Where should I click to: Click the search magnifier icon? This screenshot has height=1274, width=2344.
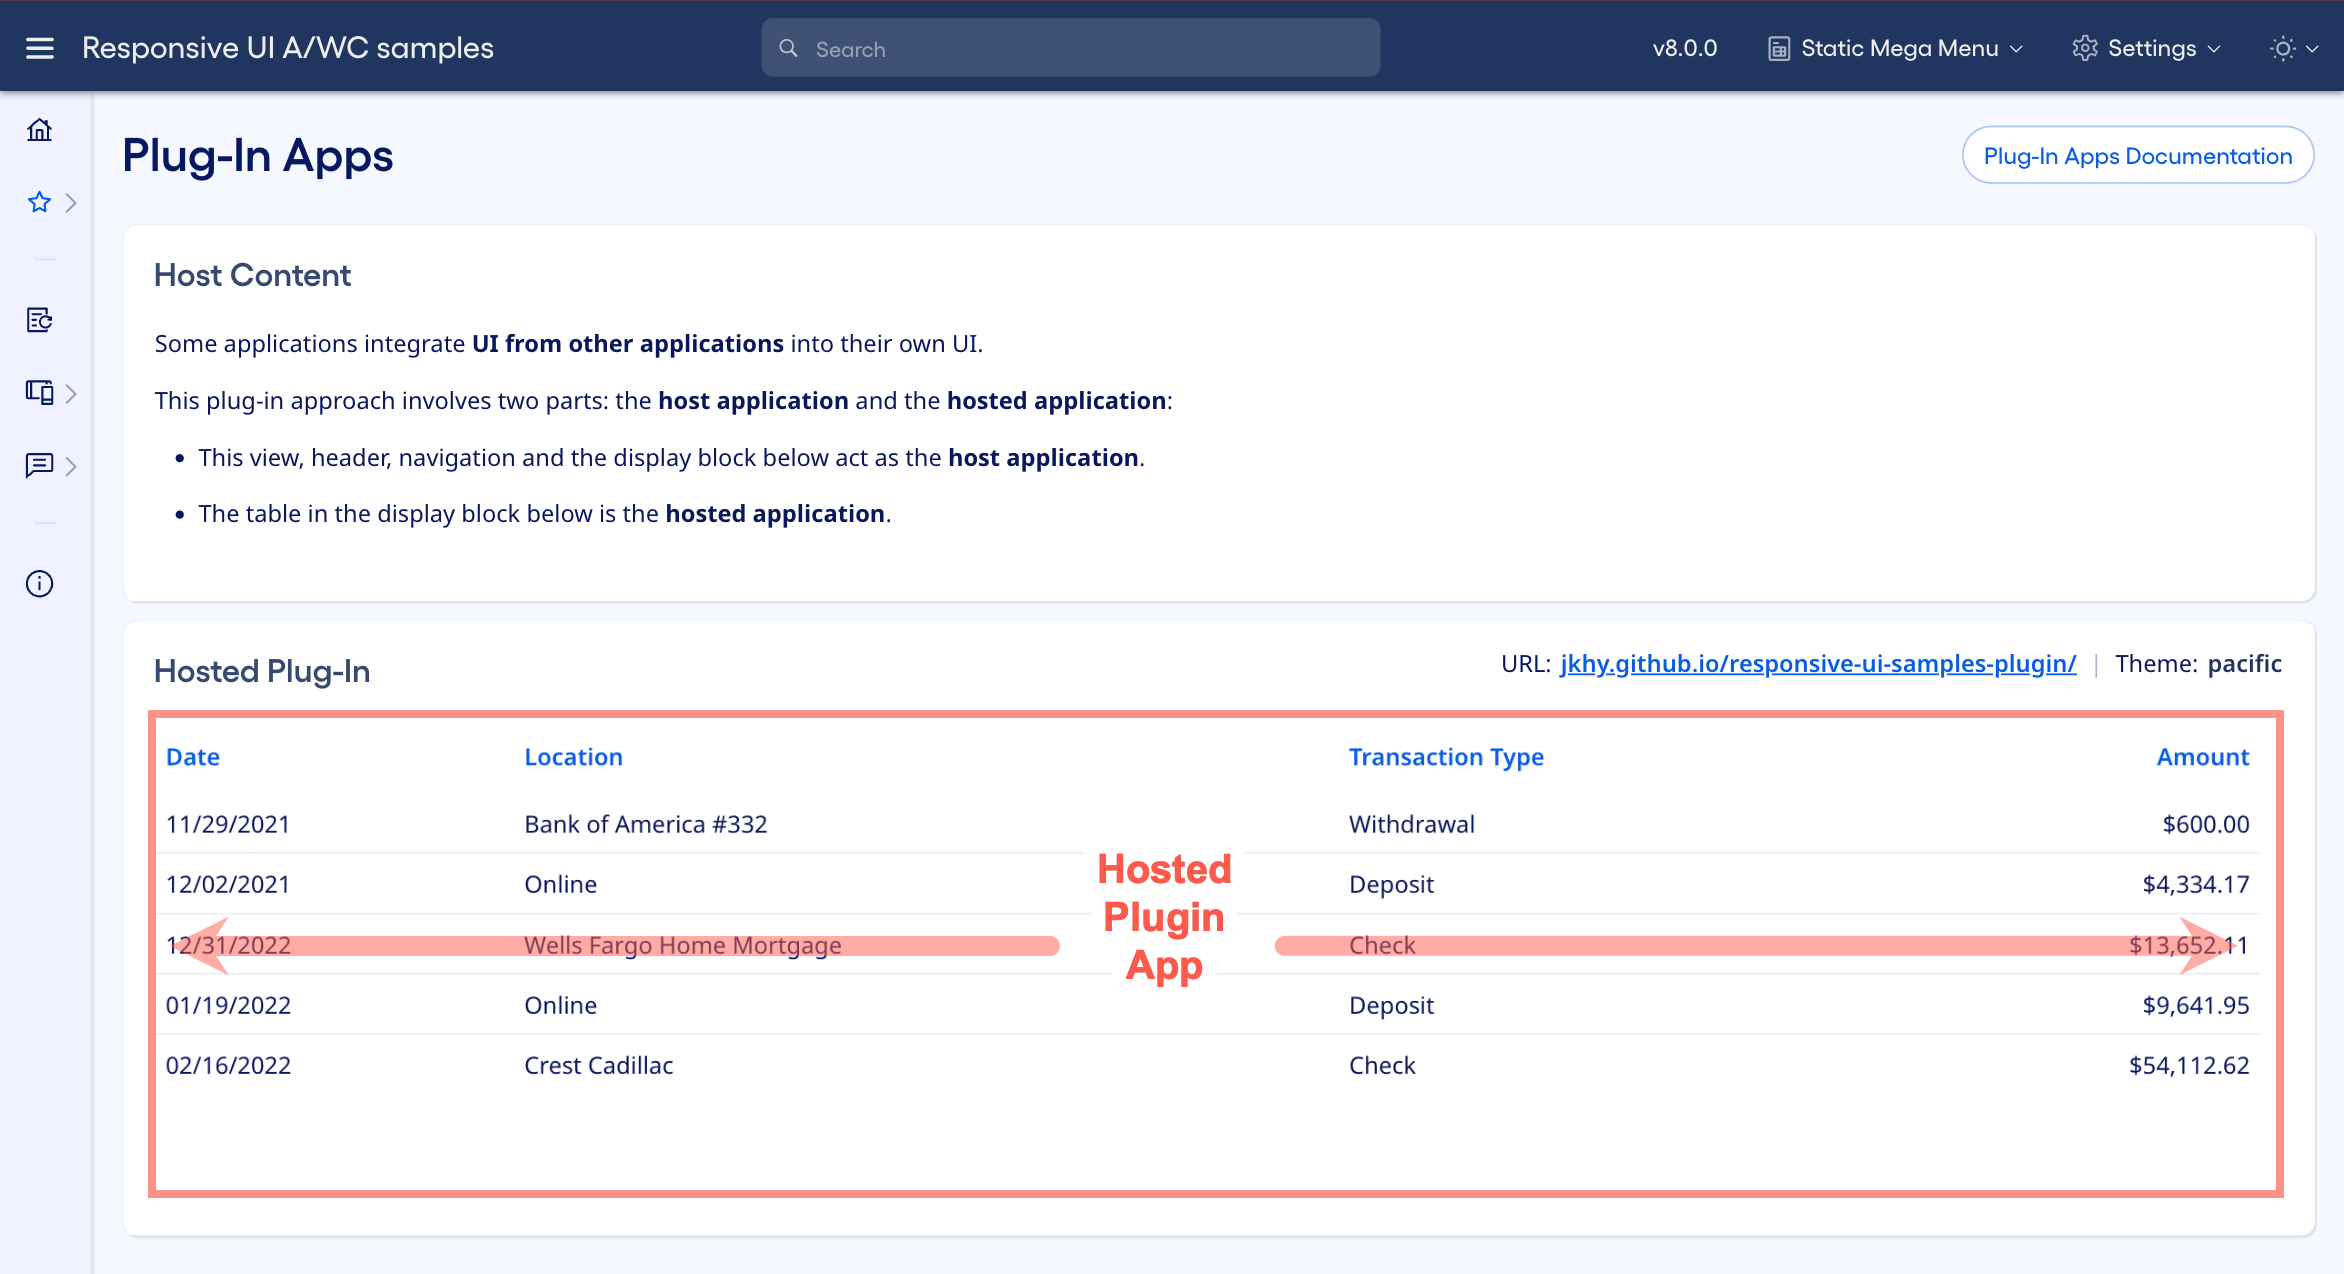788,47
